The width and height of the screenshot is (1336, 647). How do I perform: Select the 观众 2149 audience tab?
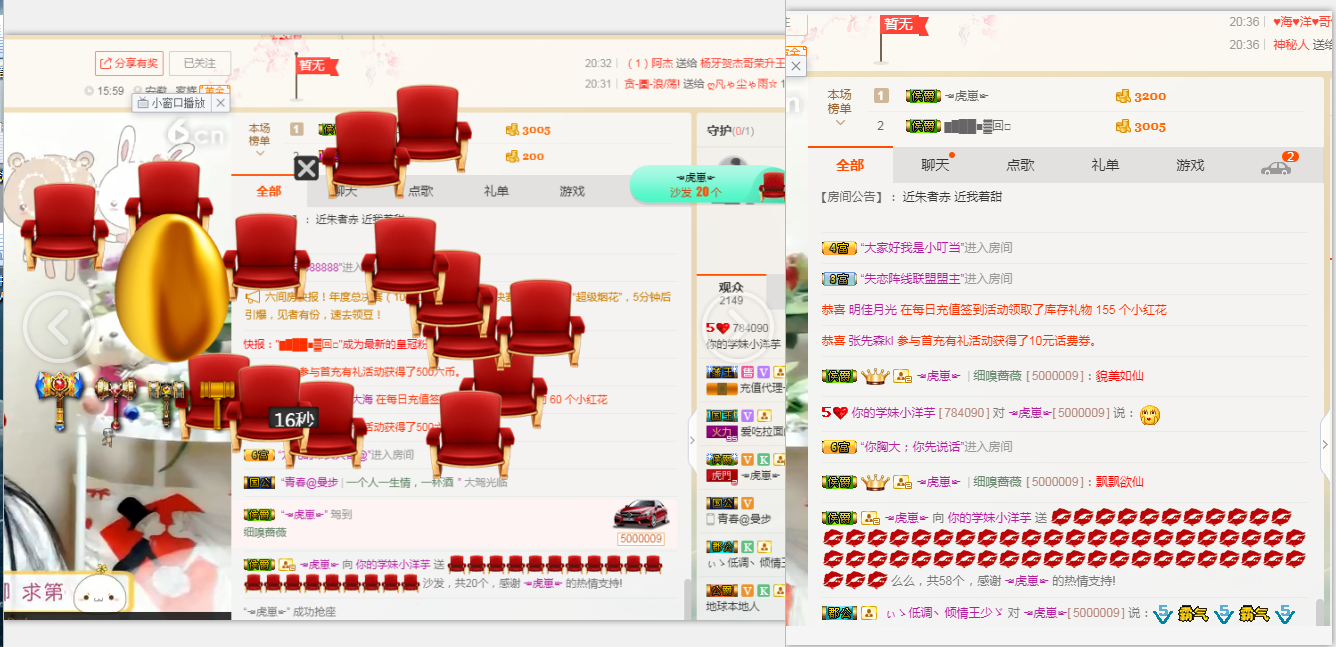pos(731,293)
